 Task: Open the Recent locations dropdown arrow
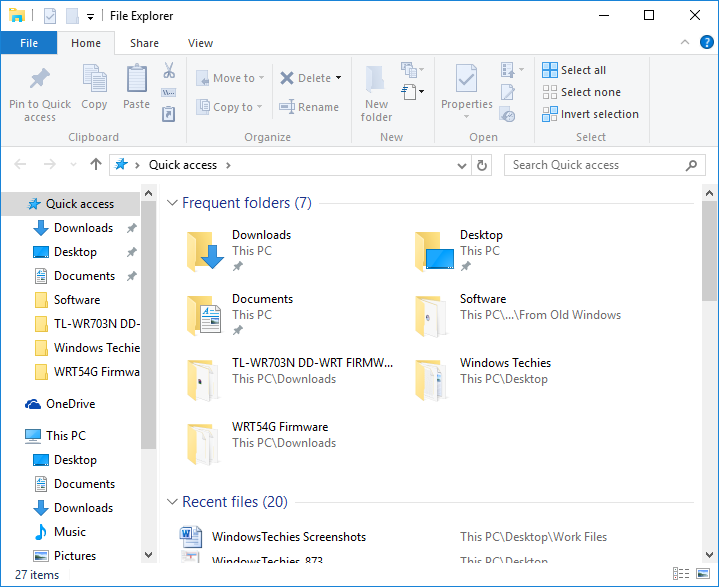[73, 164]
